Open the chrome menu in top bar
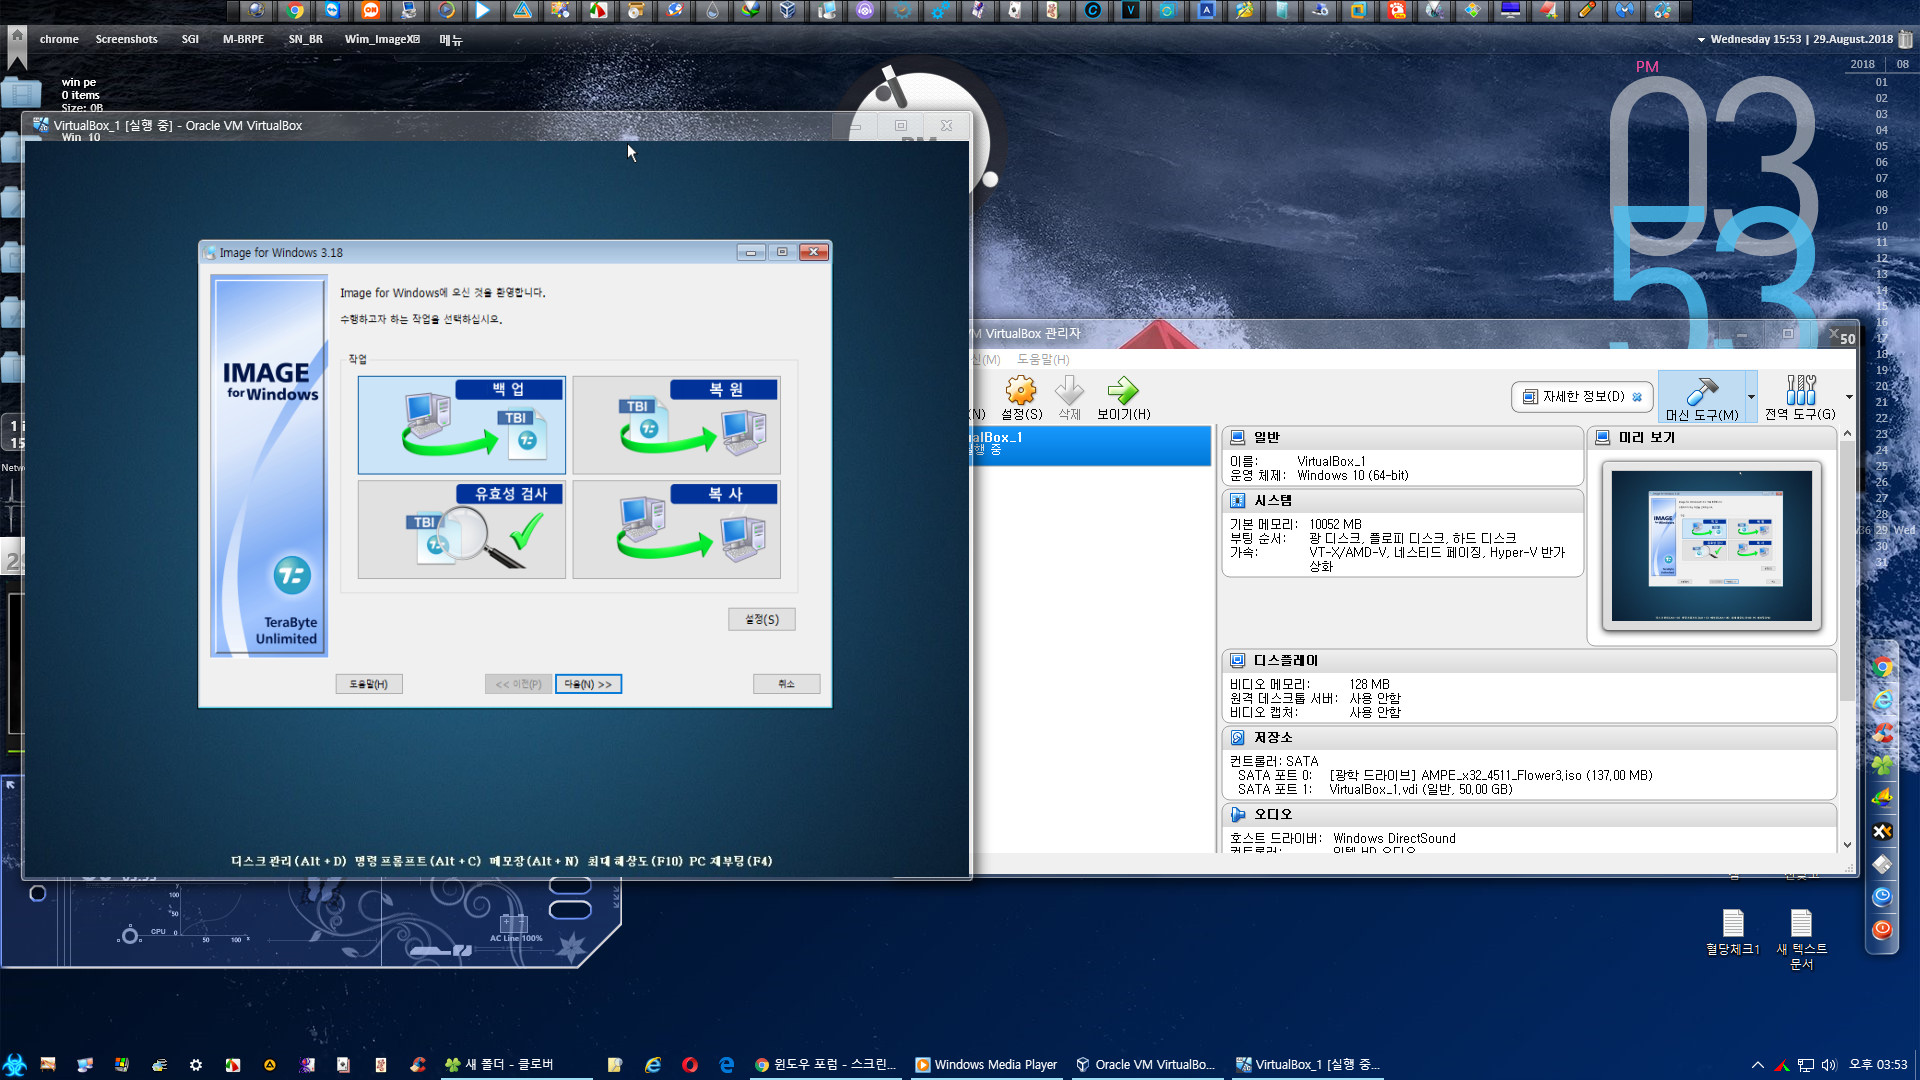 click(59, 39)
